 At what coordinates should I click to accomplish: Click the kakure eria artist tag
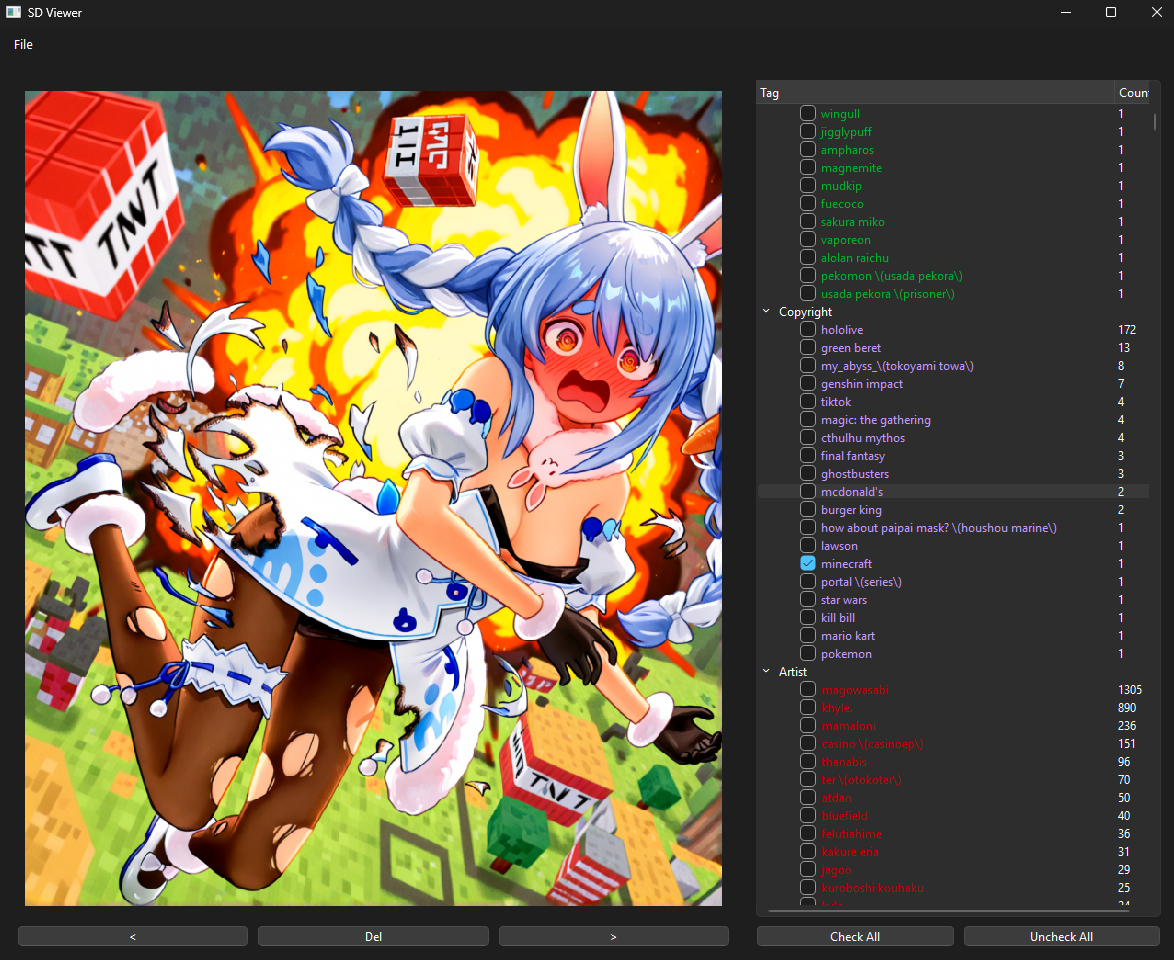849,851
